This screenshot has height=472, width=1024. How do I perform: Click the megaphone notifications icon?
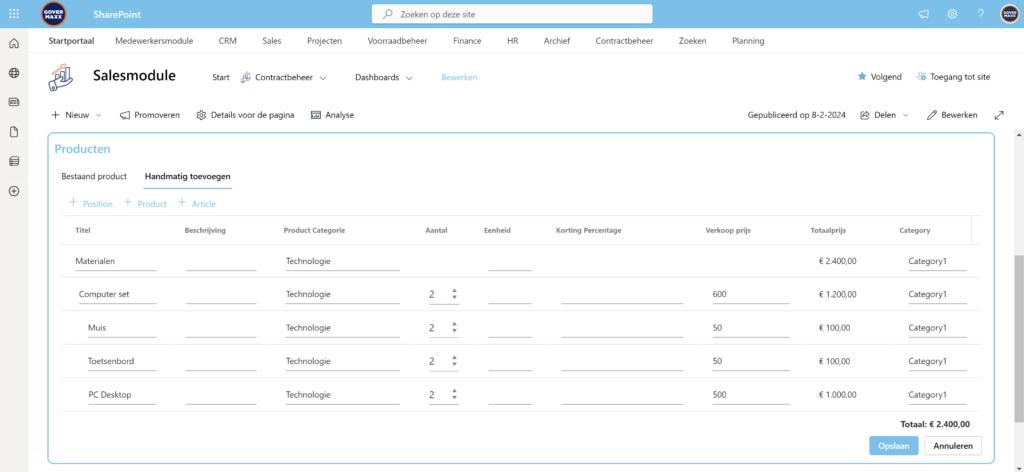point(923,14)
